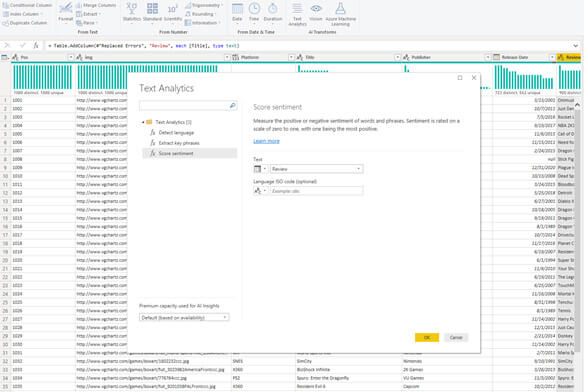This screenshot has height=392, width=584.
Task: Click the Publisher column header
Action: tap(447, 57)
